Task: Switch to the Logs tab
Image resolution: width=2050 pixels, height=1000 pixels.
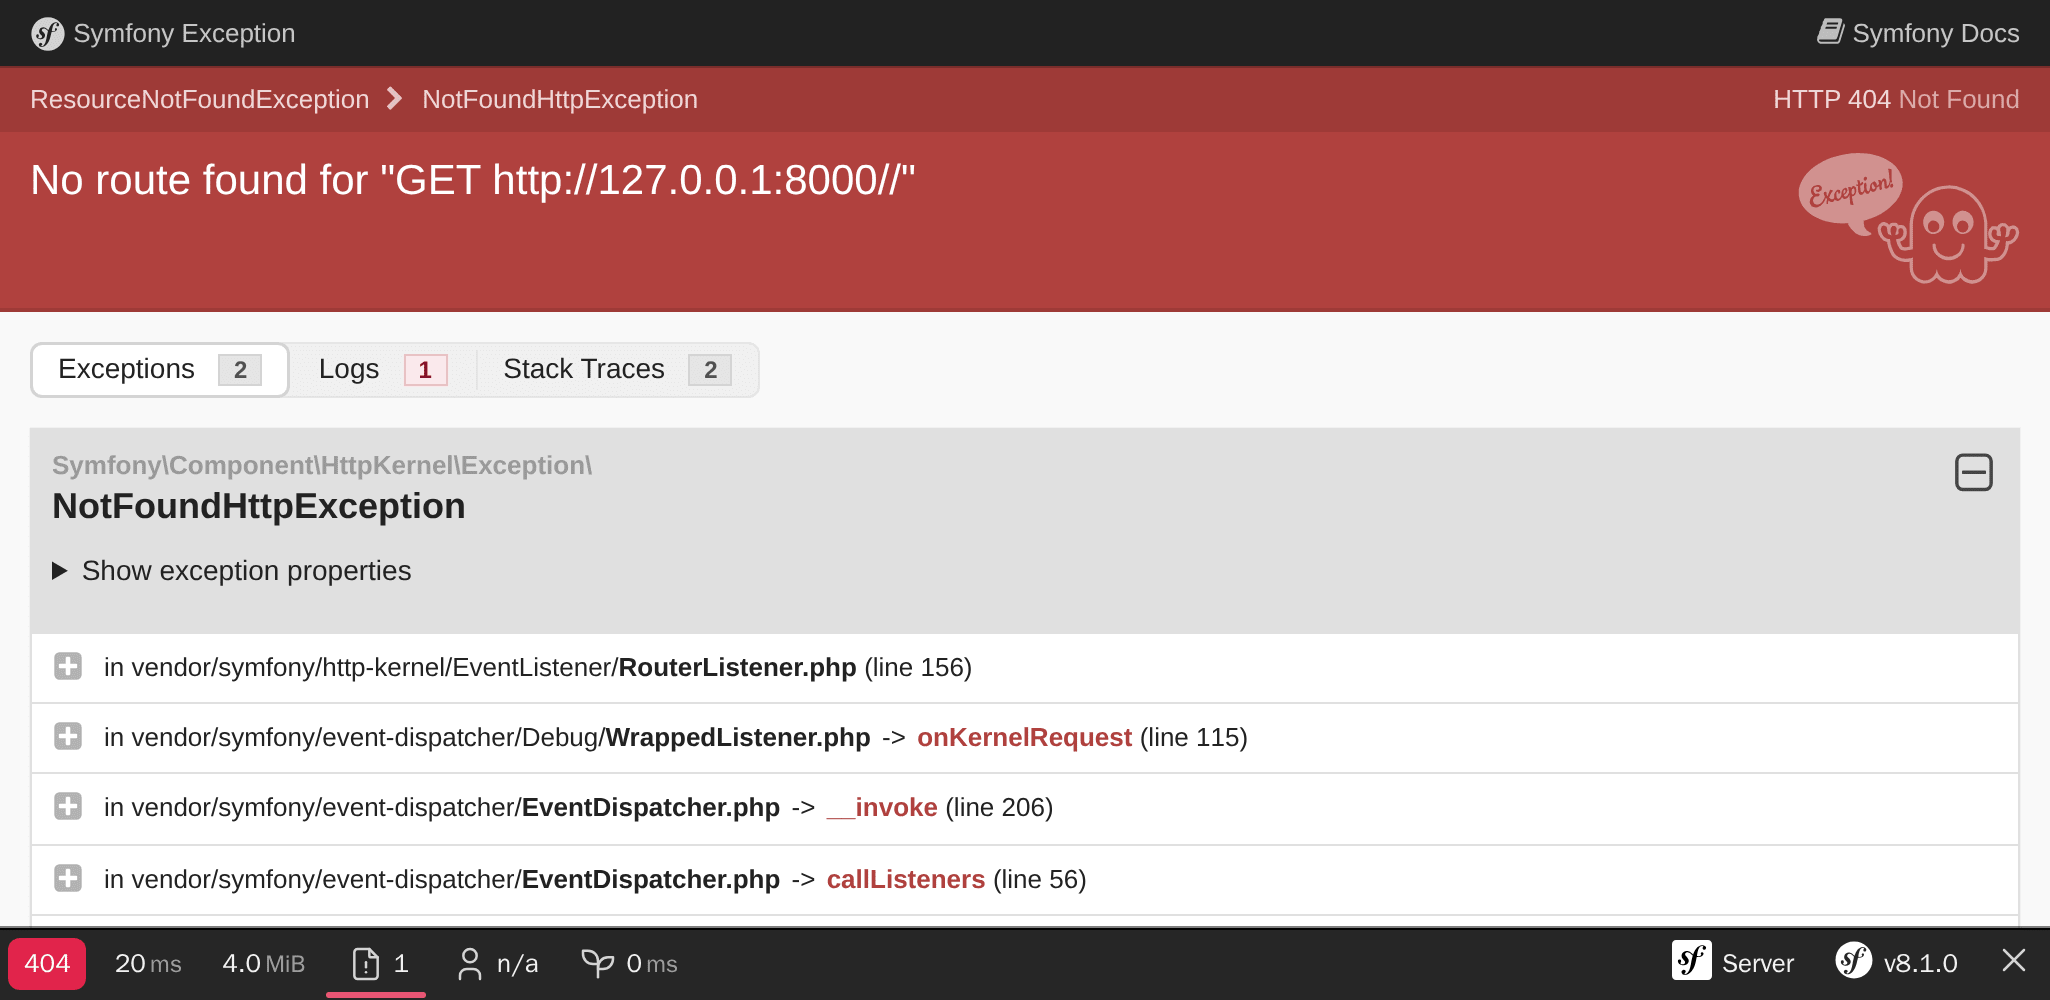Action: point(383,370)
